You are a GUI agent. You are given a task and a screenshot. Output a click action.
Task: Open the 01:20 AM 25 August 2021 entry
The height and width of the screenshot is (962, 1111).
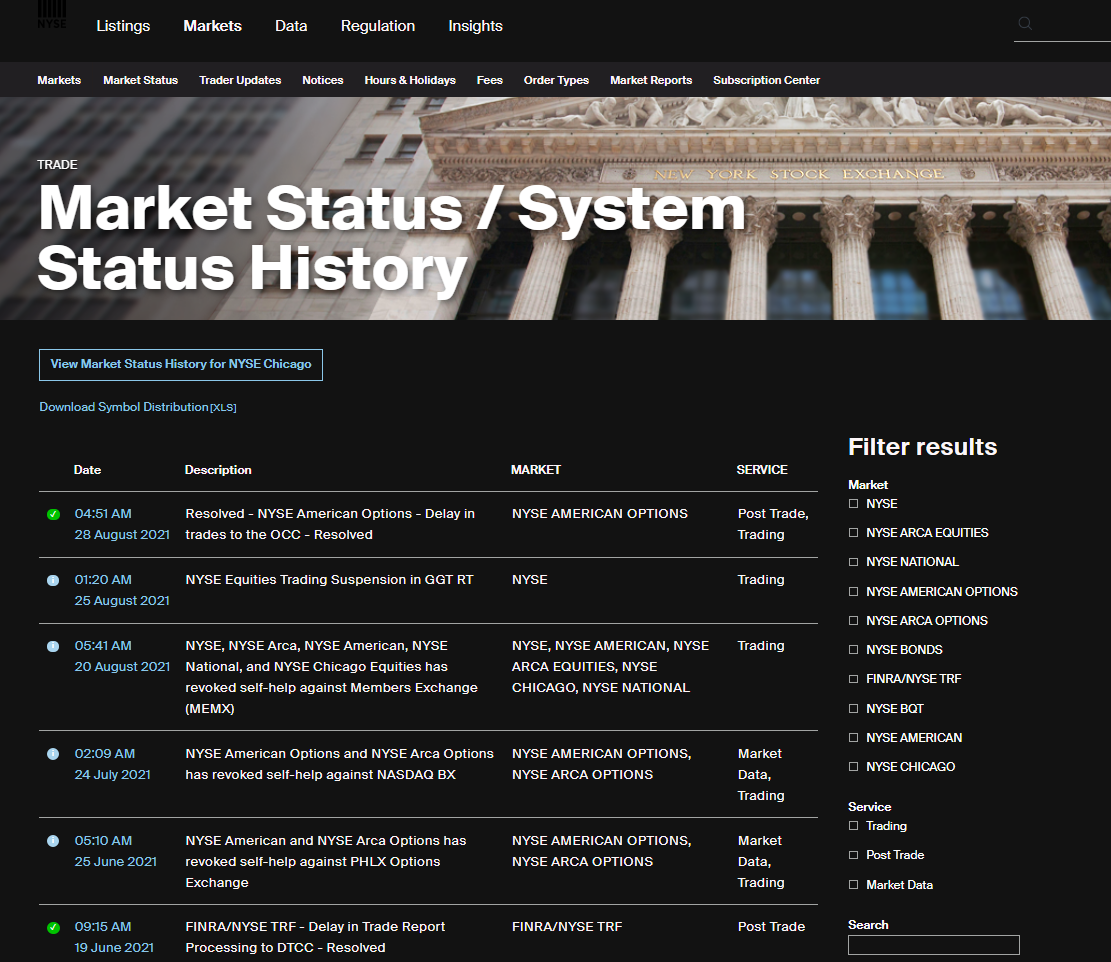click(x=122, y=590)
